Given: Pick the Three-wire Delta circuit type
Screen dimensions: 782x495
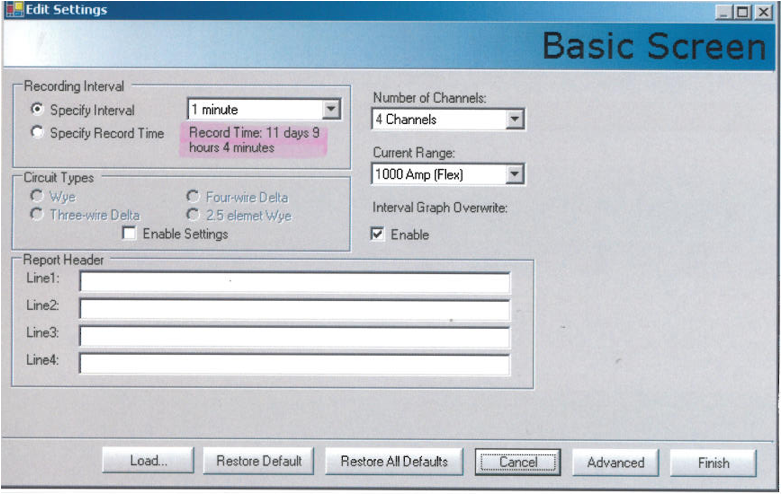Looking at the screenshot, I should point(37,214).
